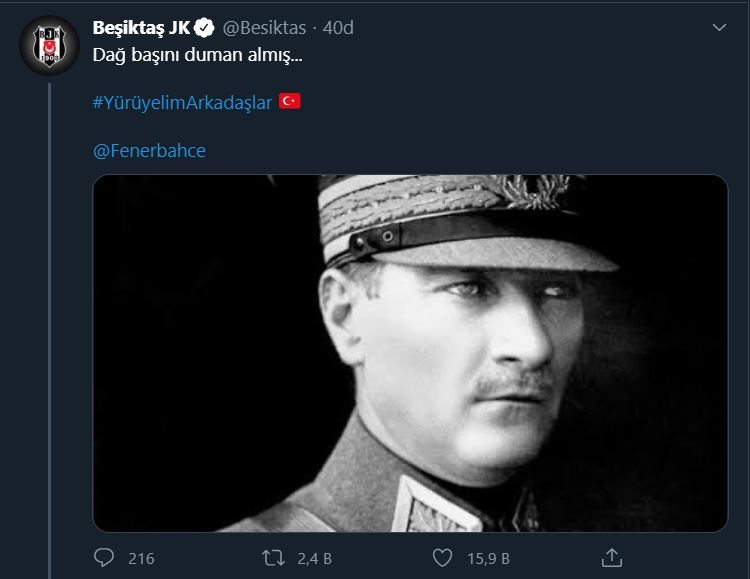Click the blue verified badge
750x579 pixels.
click(205, 27)
